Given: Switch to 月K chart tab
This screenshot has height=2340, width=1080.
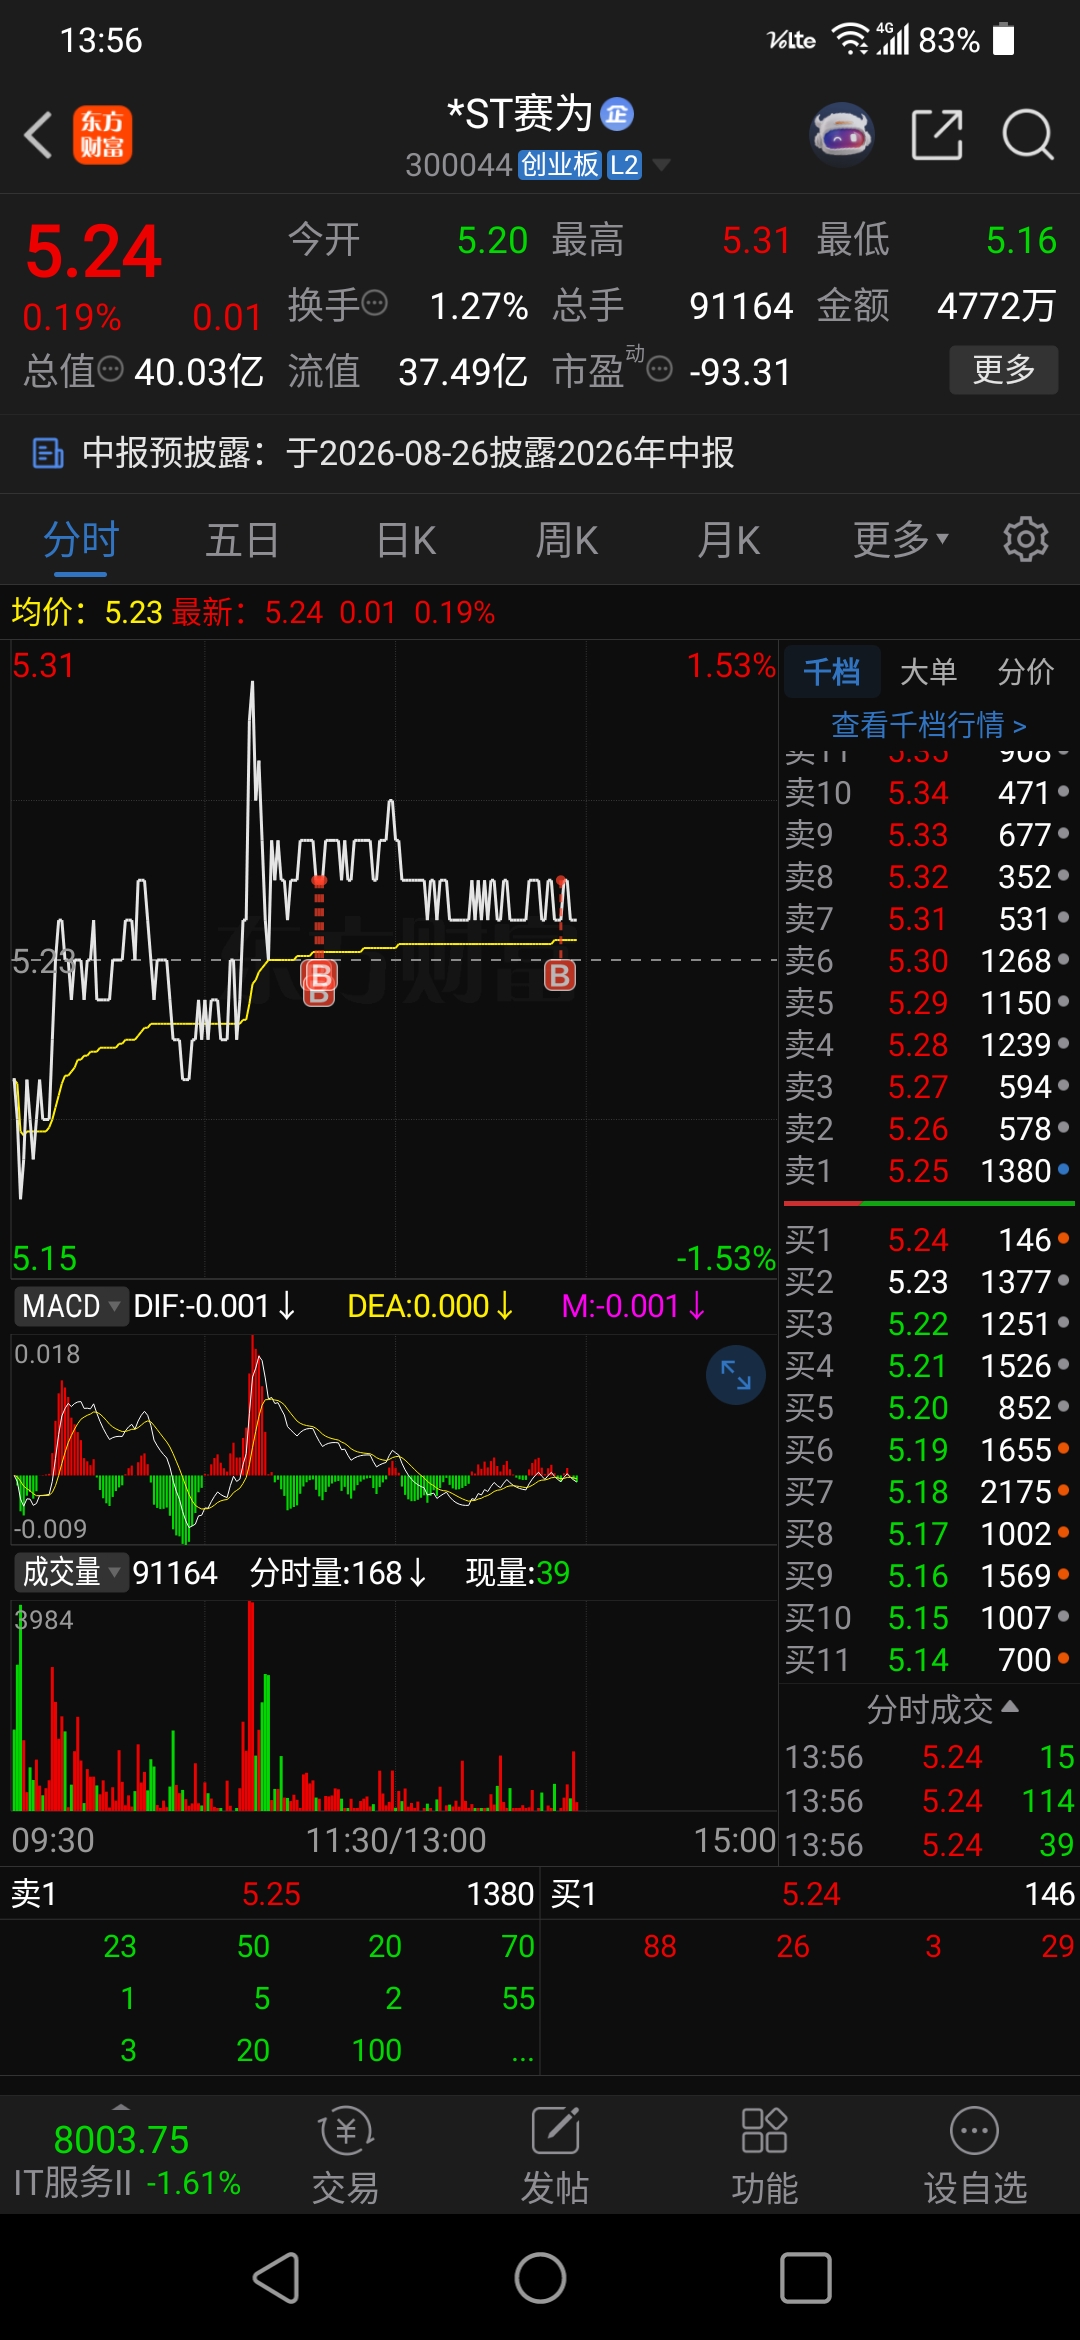Looking at the screenshot, I should point(729,540).
